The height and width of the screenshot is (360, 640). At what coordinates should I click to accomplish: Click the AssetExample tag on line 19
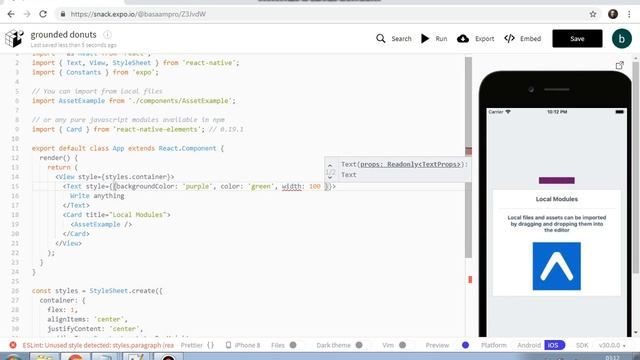101,224
